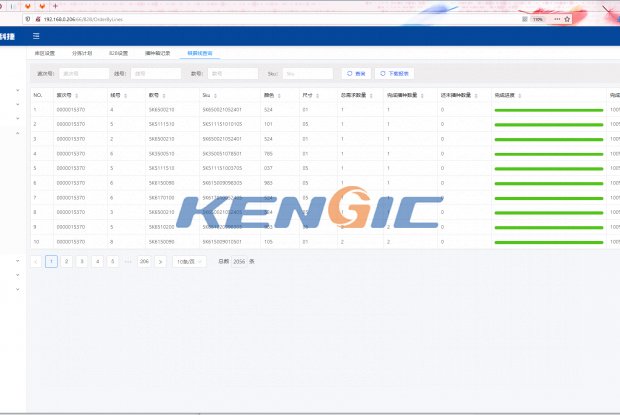620x415 pixels.
Task: Go to previous page using arrow
Action: [36, 261]
